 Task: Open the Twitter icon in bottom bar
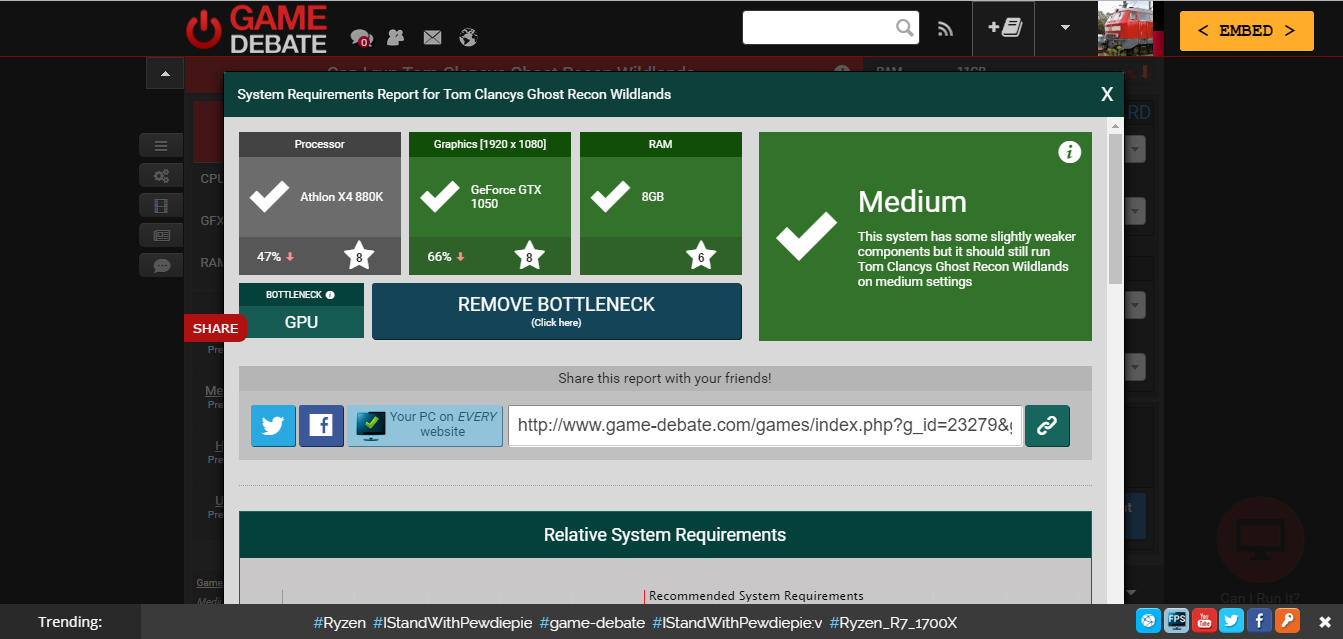(1231, 621)
